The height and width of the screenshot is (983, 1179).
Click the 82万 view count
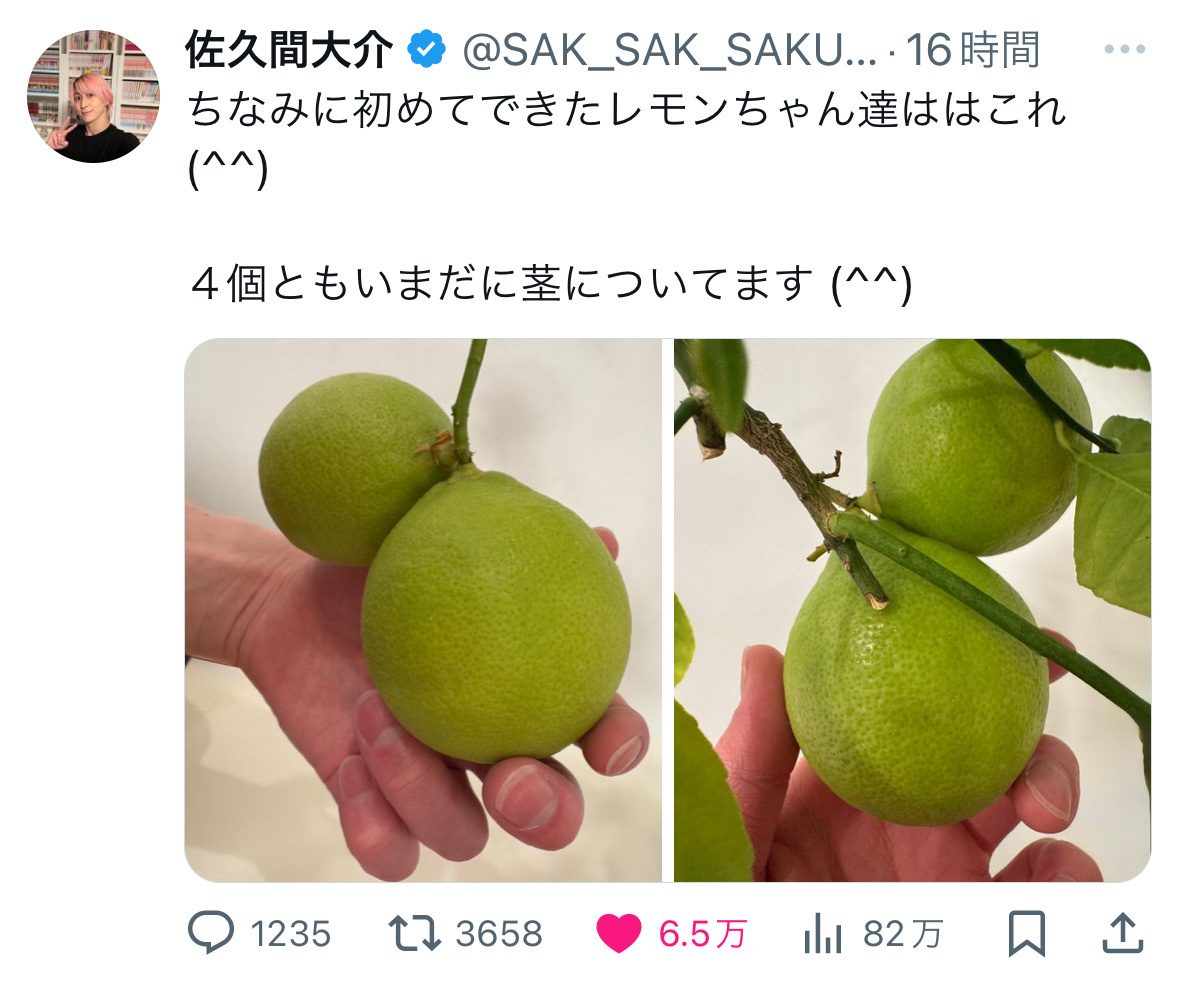click(902, 934)
